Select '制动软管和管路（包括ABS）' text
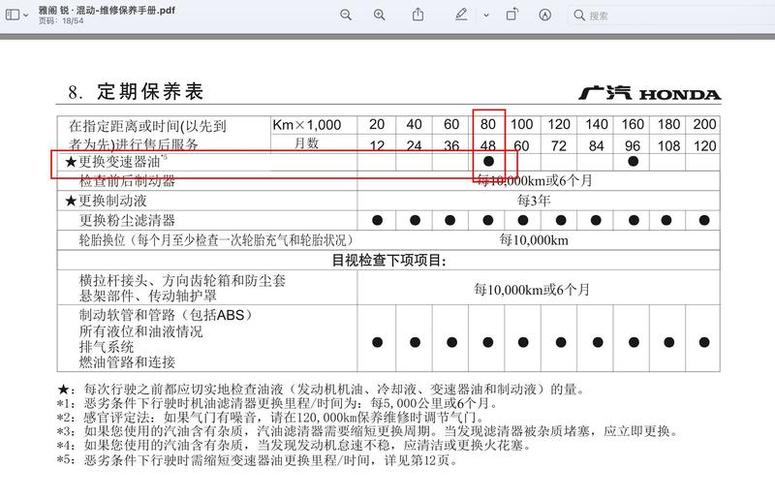 click(x=166, y=315)
